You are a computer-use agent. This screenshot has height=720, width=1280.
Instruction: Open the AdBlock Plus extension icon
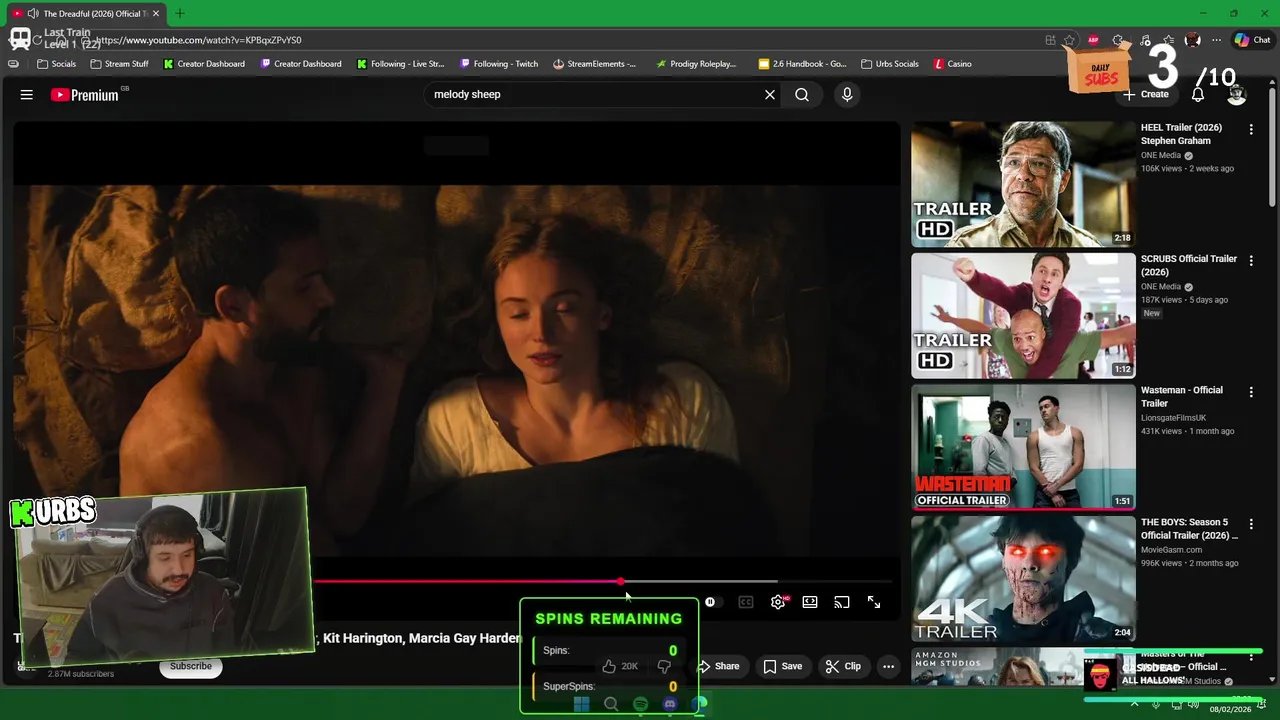(1093, 40)
